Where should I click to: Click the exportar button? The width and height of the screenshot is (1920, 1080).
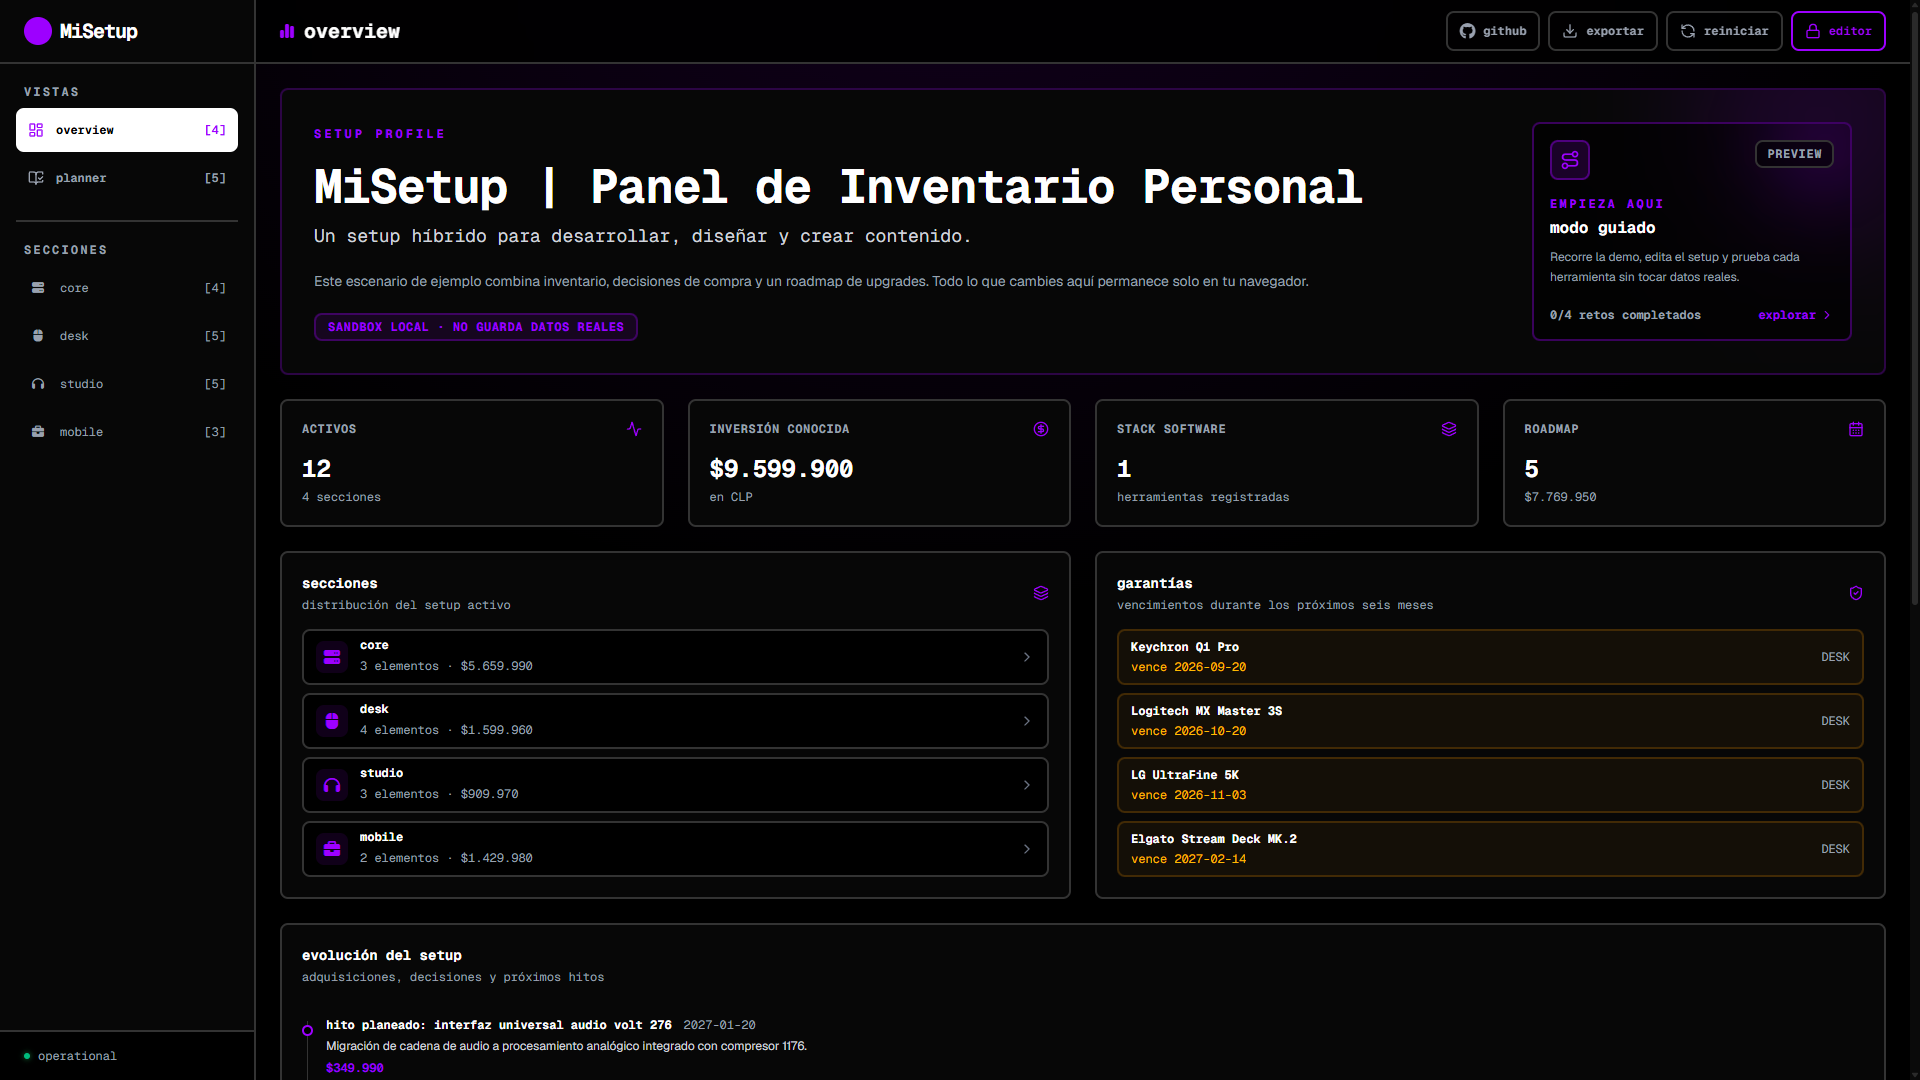[1602, 31]
